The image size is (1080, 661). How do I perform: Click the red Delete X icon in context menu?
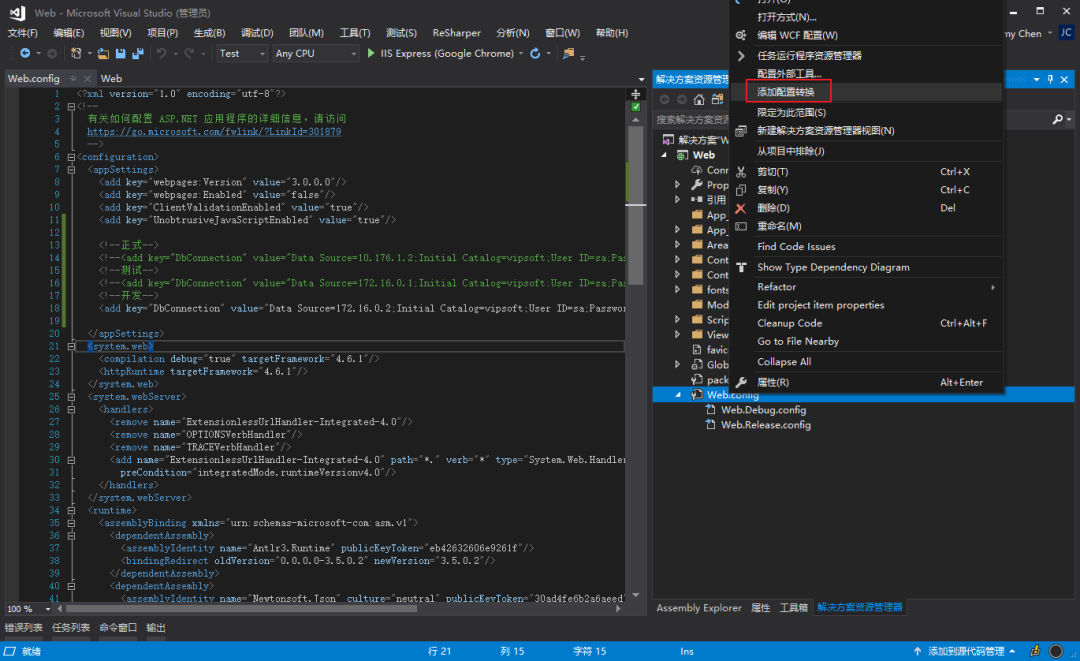(741, 208)
